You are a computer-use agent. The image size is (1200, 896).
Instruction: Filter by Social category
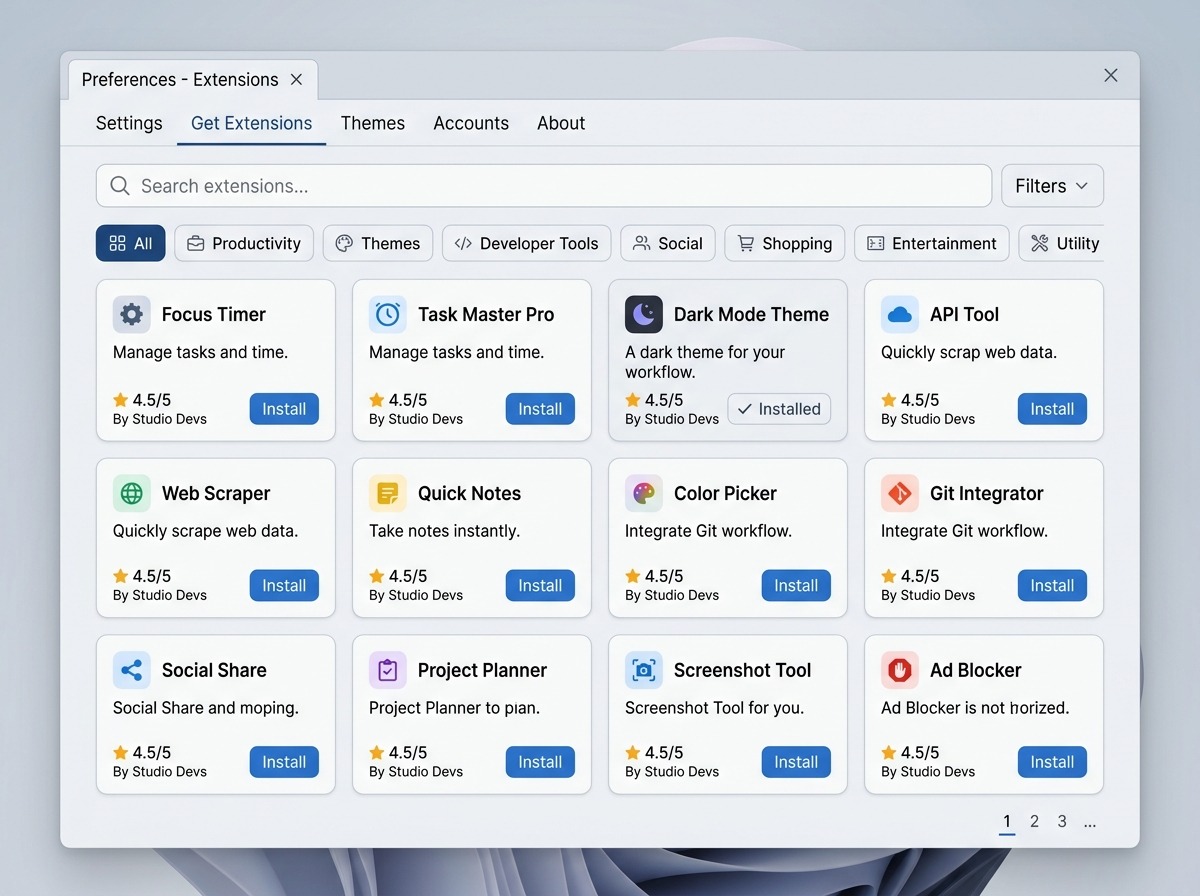pyautogui.click(x=668, y=243)
